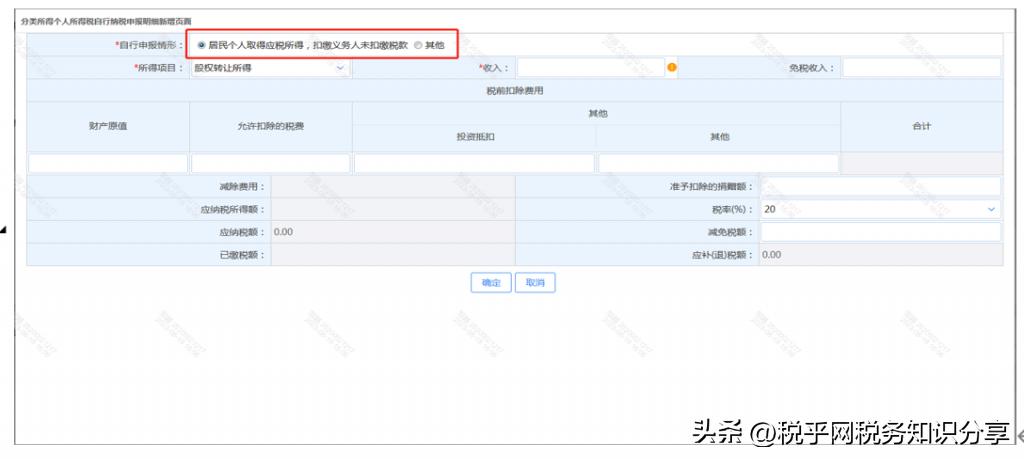Click the 准予扣除的捐赠额 input field
1024x459 pixels.
(x=880, y=187)
